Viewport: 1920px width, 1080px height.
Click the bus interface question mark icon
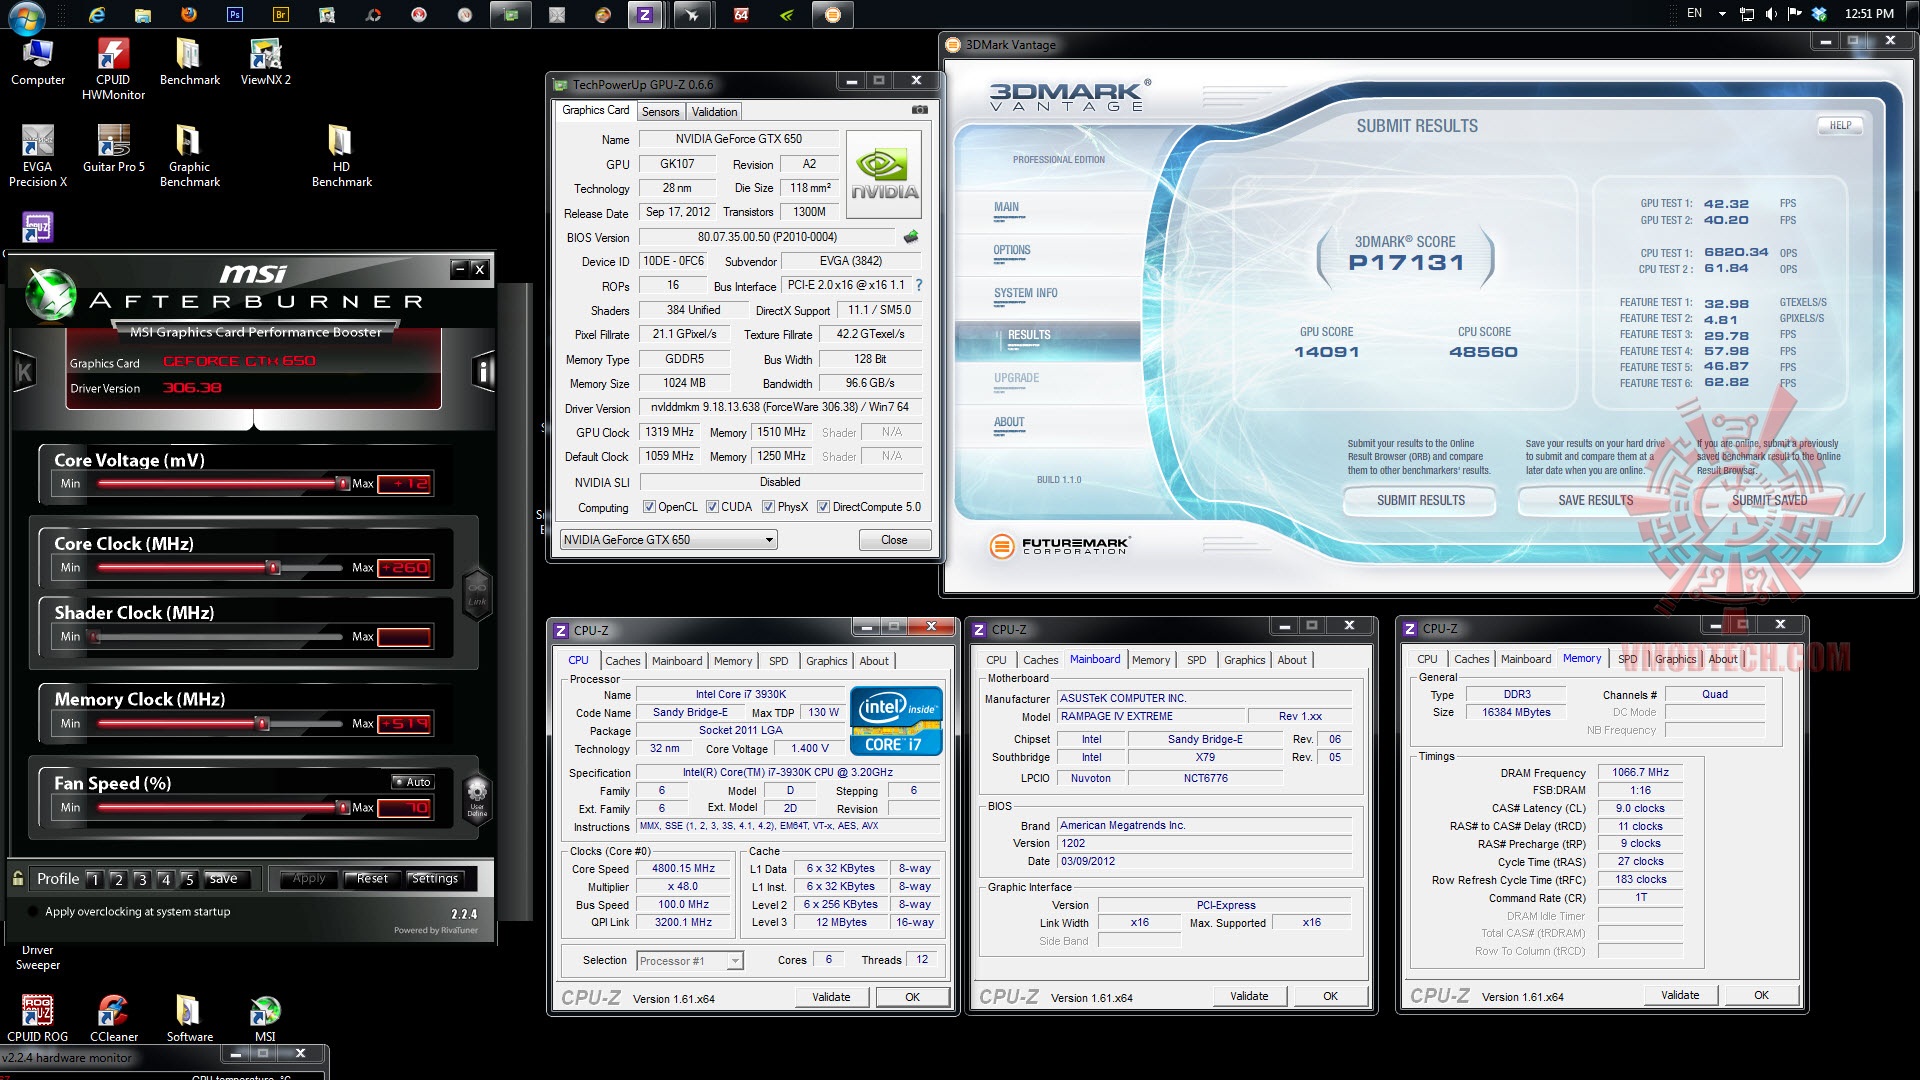(x=918, y=285)
